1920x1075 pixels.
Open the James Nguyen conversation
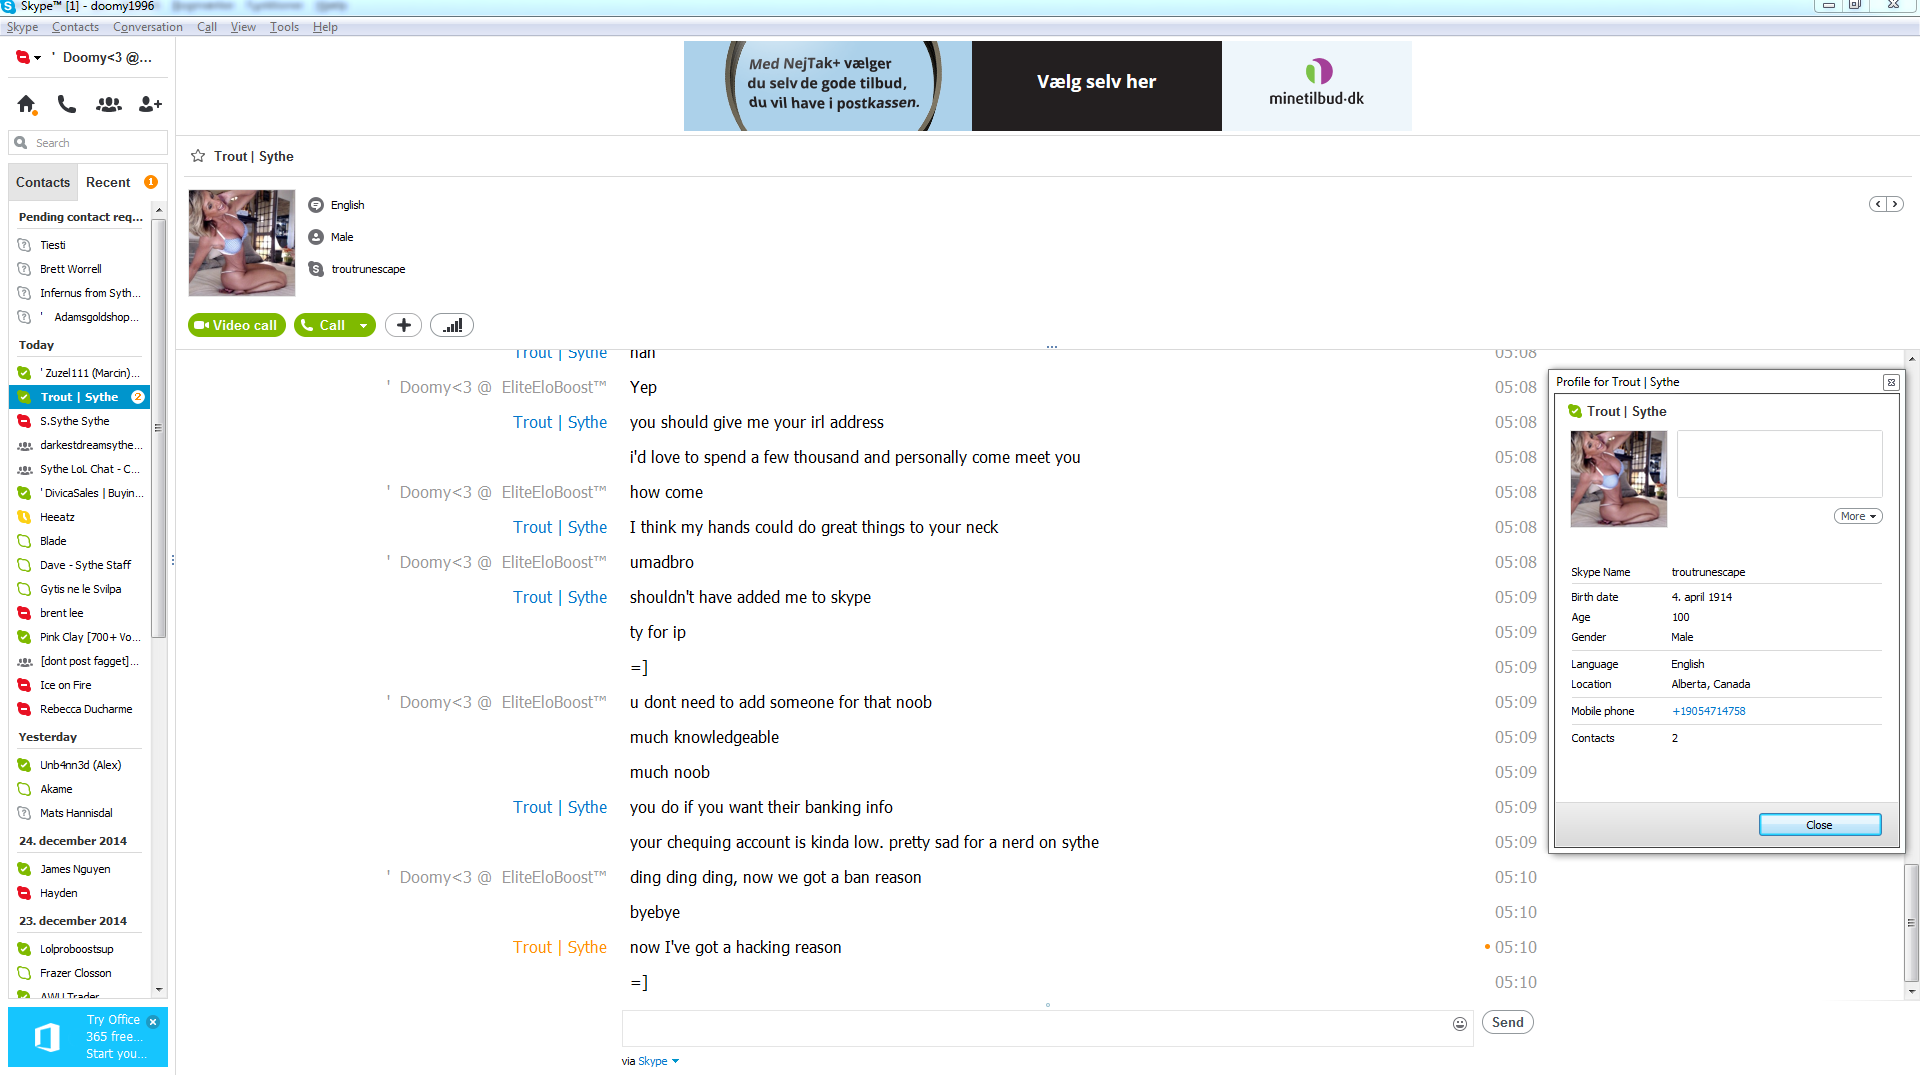click(80, 869)
